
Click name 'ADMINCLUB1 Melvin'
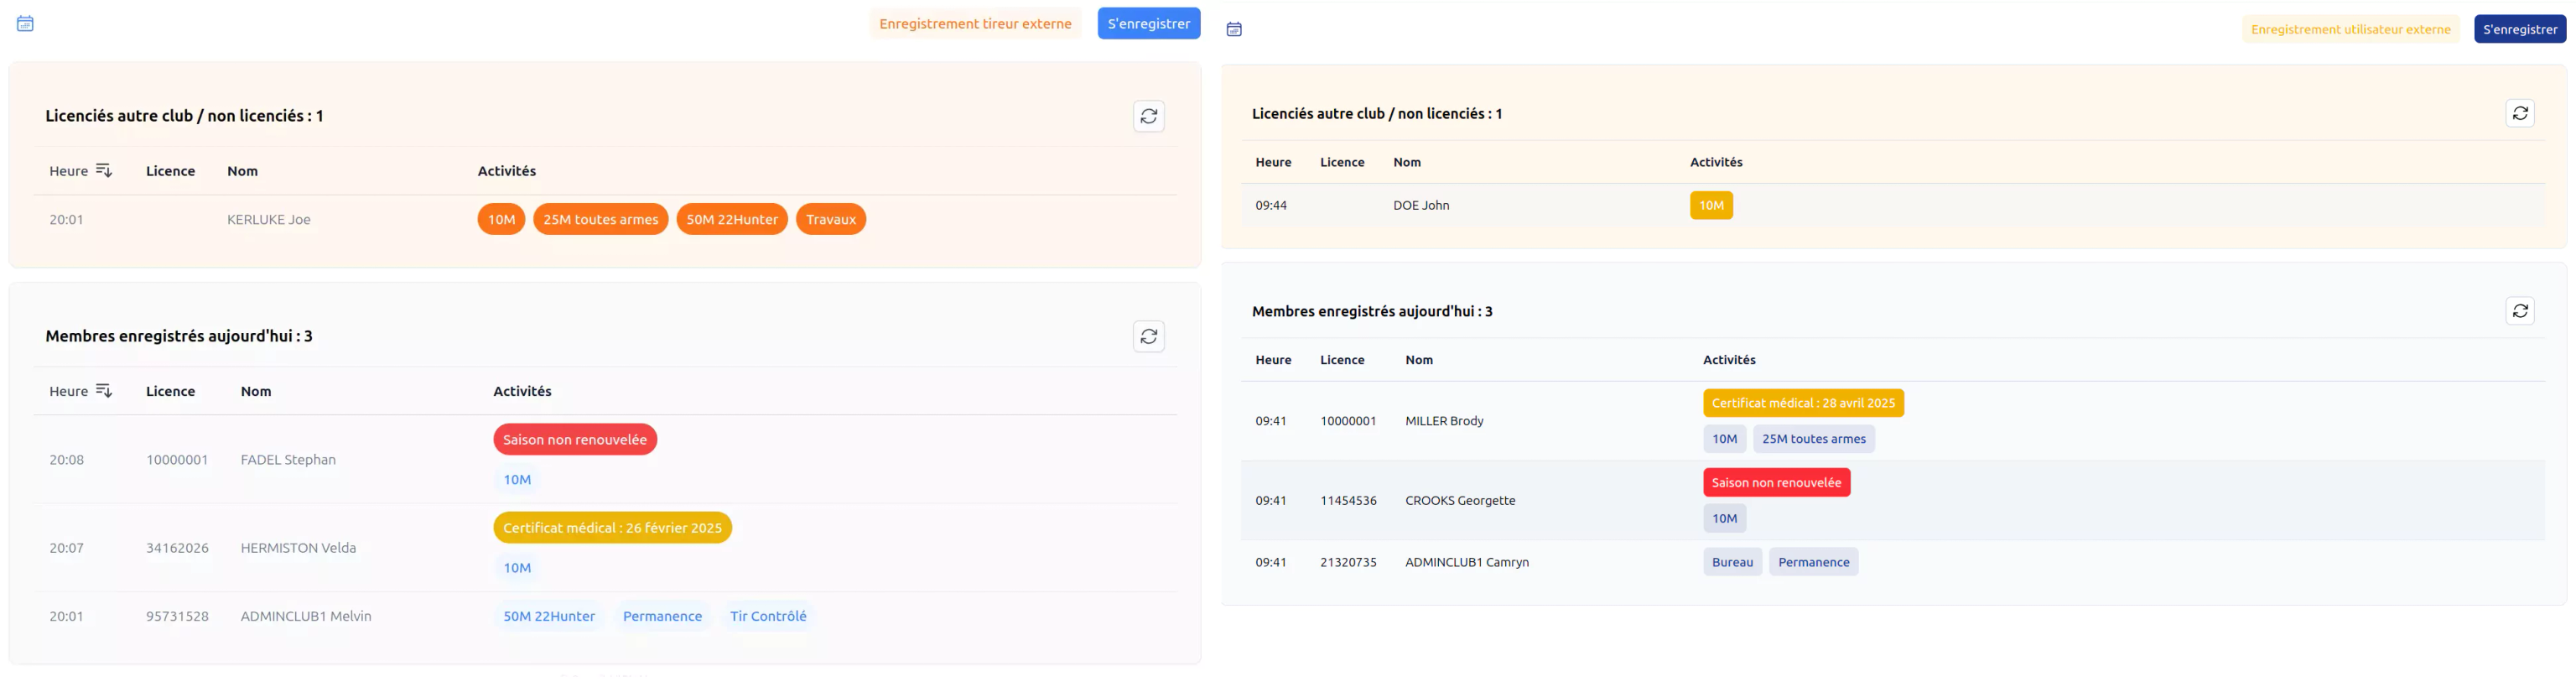(306, 616)
